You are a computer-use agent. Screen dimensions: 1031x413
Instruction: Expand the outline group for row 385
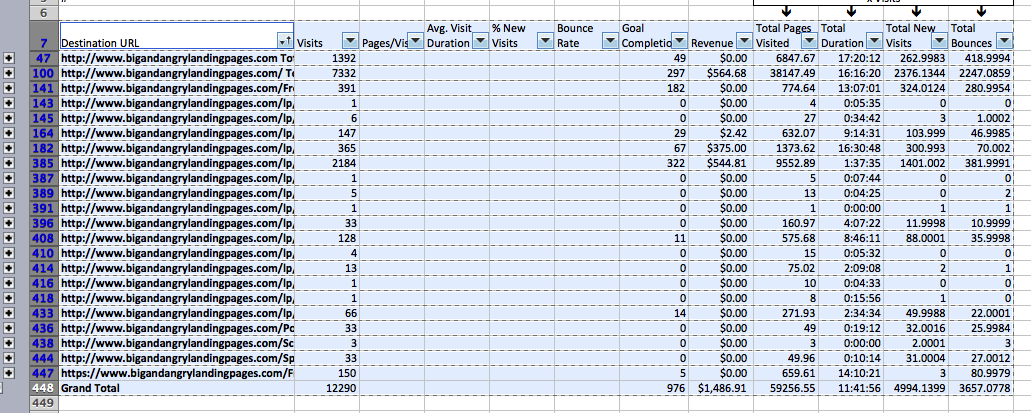(9, 165)
